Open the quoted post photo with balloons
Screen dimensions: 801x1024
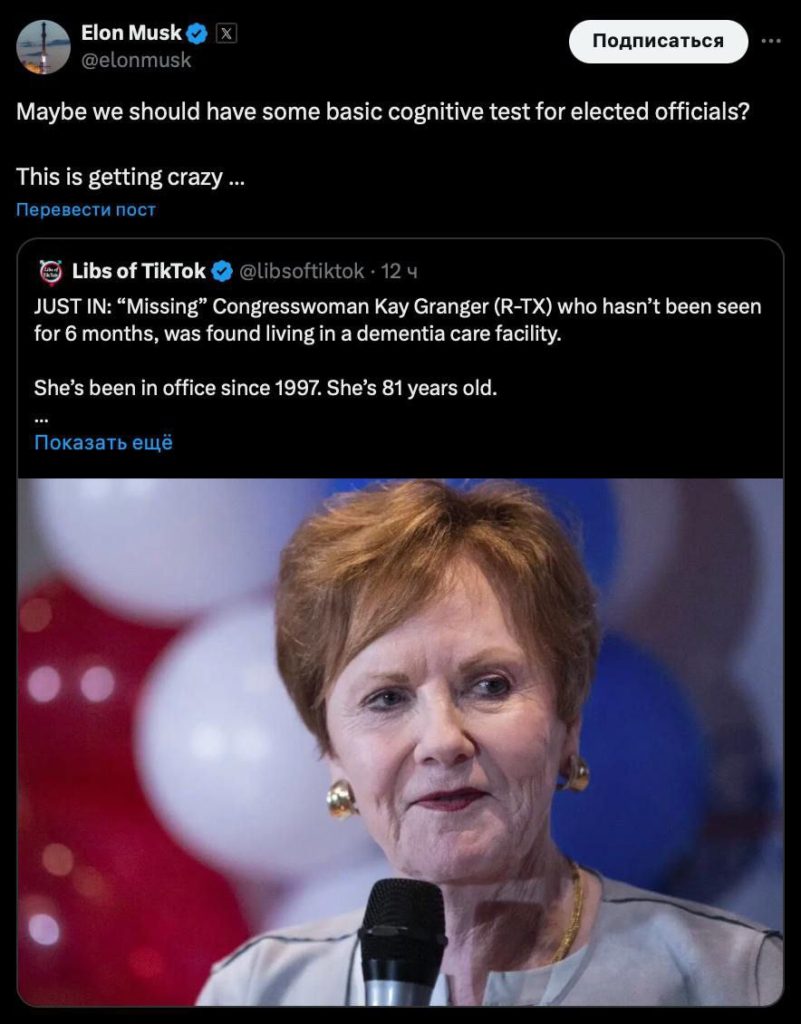tap(400, 740)
